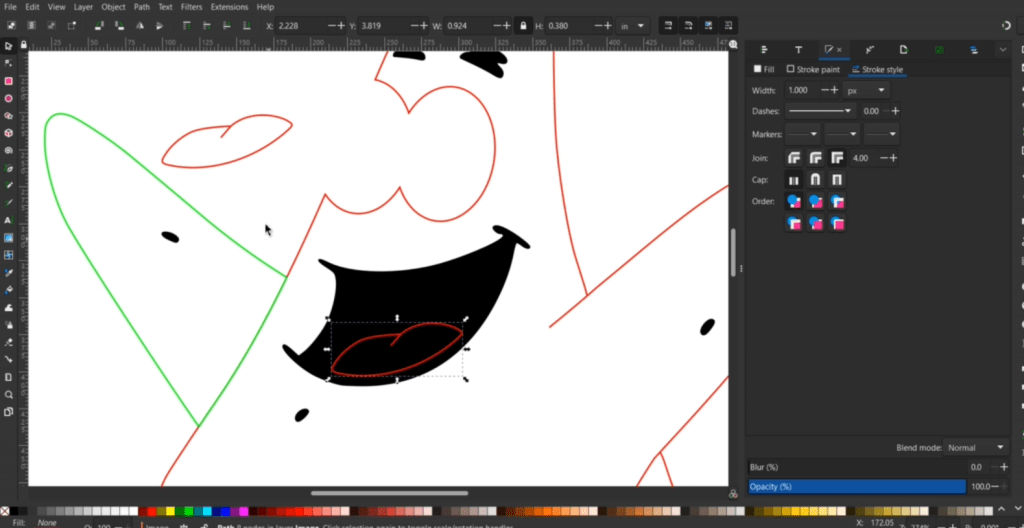This screenshot has width=1024, height=528.
Task: Click the Opacity (%) slider
Action: [x=857, y=486]
